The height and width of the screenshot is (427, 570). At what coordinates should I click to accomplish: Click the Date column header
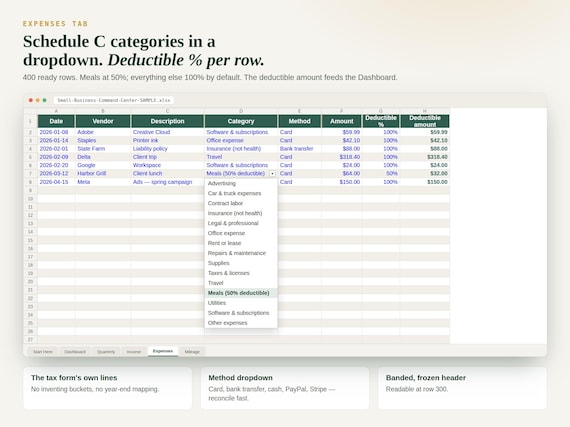56,121
